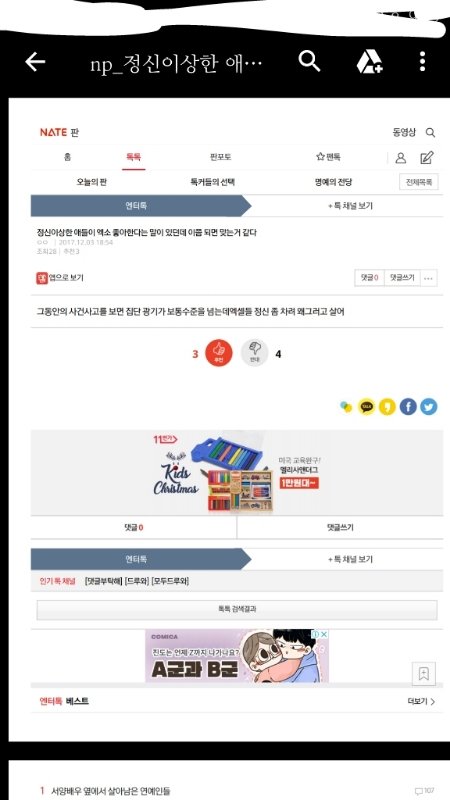Click the bookmark icon near bottom right
The width and height of the screenshot is (450, 800).
pyautogui.click(x=423, y=673)
